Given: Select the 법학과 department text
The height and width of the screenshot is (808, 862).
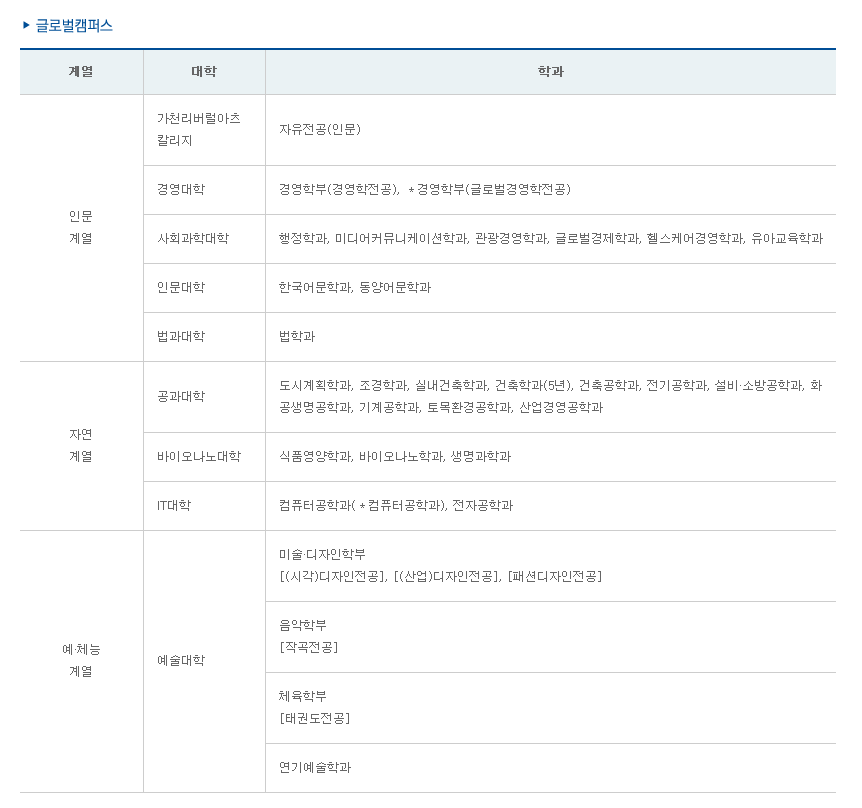Looking at the screenshot, I should click(297, 336).
